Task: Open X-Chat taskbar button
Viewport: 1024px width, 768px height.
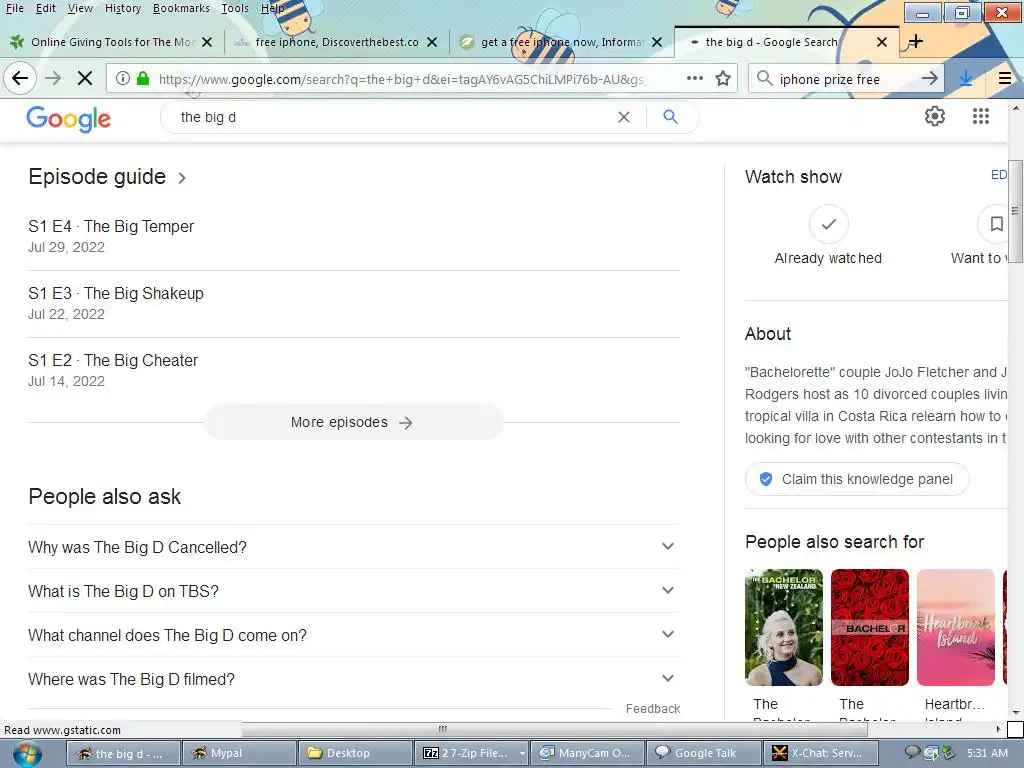Action: coord(818,753)
